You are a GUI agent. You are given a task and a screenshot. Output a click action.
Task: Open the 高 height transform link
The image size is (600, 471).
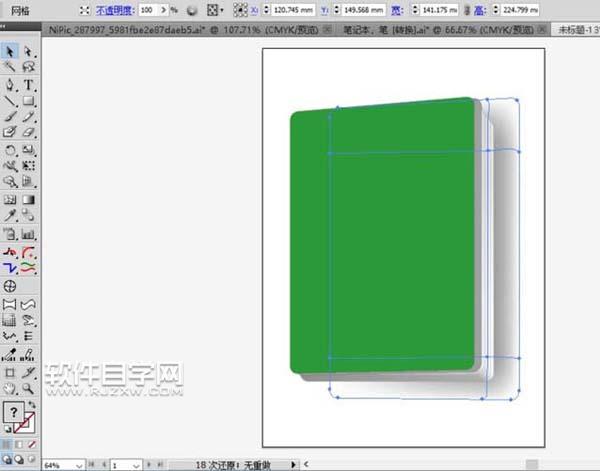coord(480,10)
